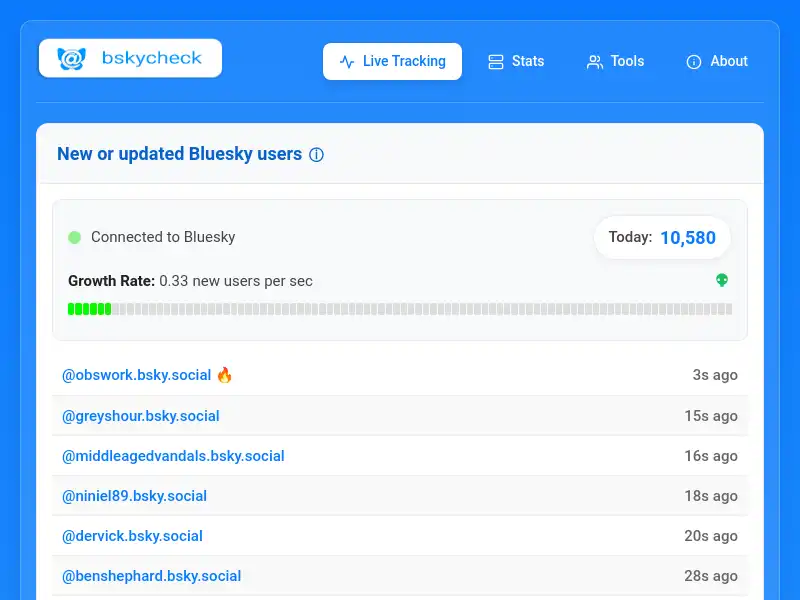Click the people icon next to Tools
The width and height of the screenshot is (800, 600).
594,61
